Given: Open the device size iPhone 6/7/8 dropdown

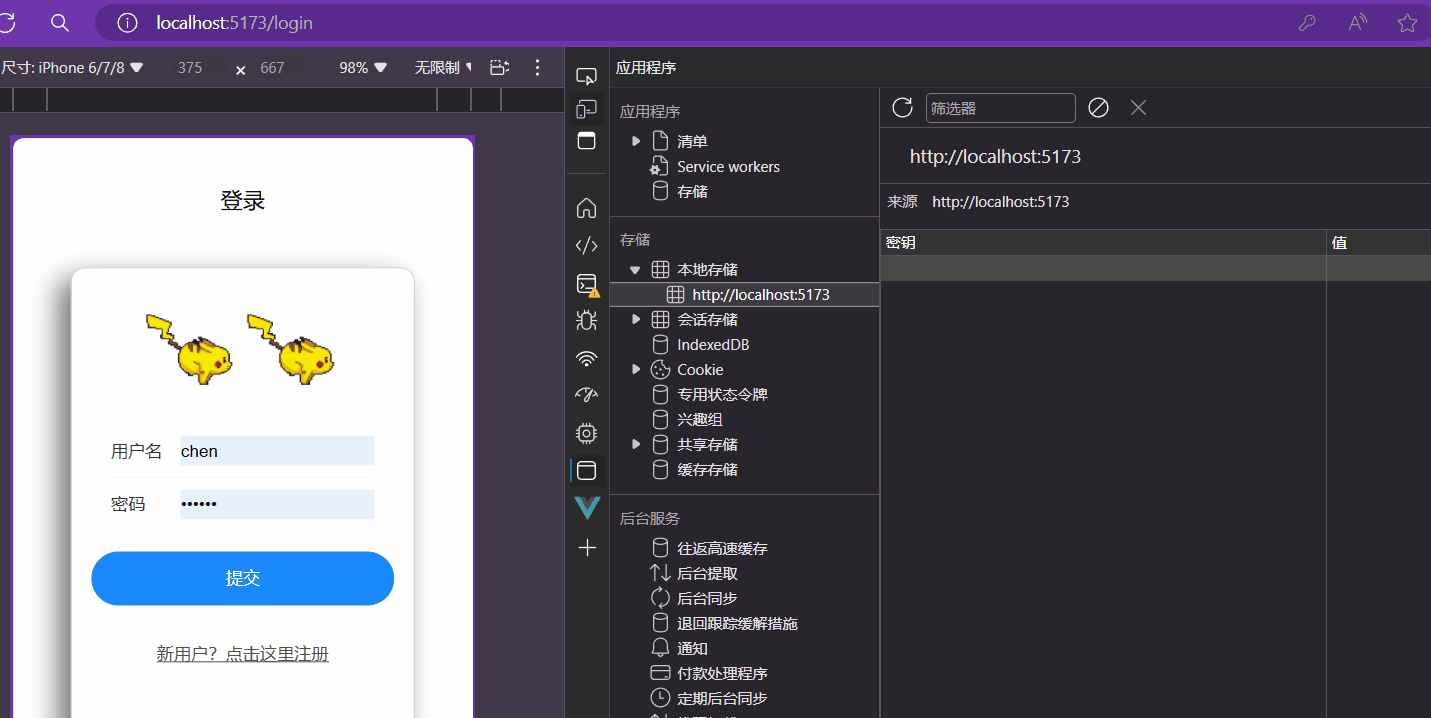Looking at the screenshot, I should coord(73,68).
